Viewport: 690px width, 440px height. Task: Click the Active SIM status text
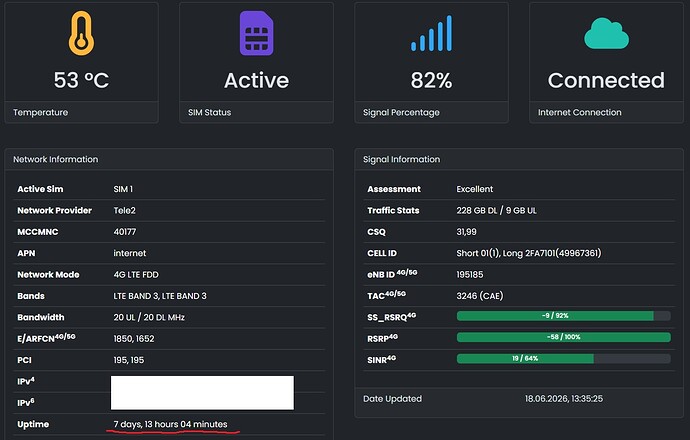pos(256,80)
